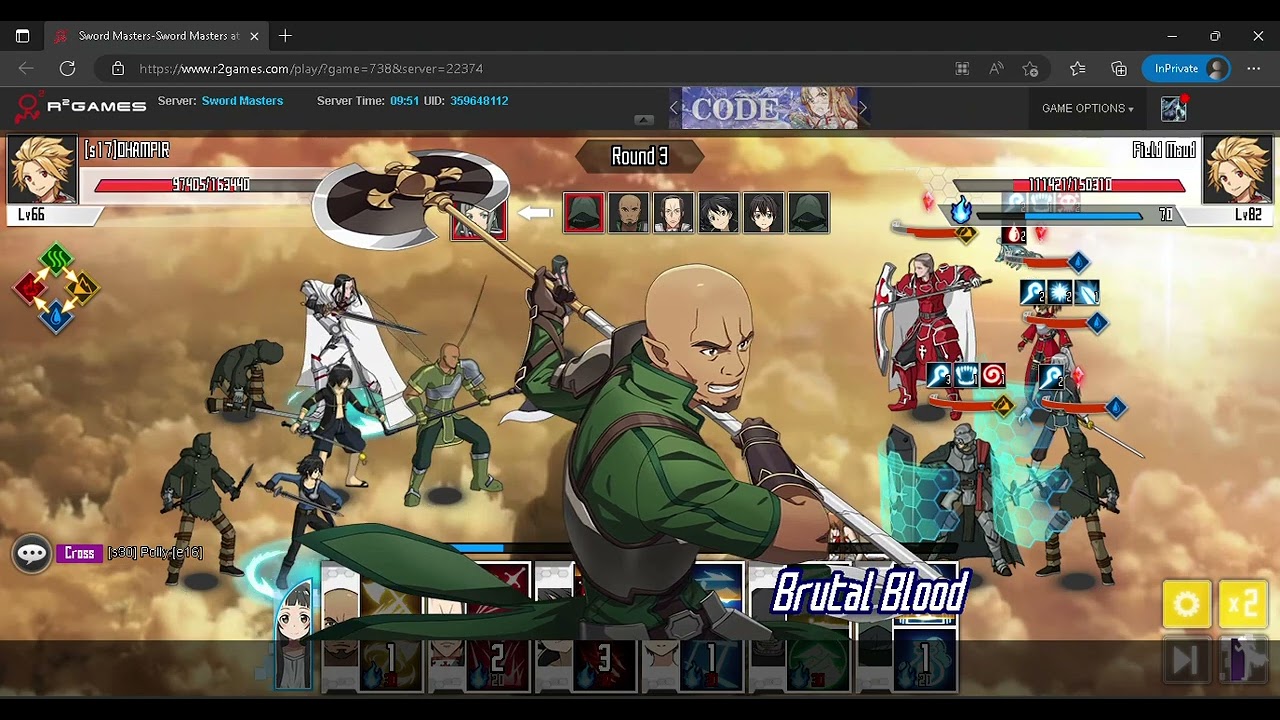Image resolution: width=1280 pixels, height=720 pixels.
Task: Show next banner with right arrow
Action: (x=863, y=108)
